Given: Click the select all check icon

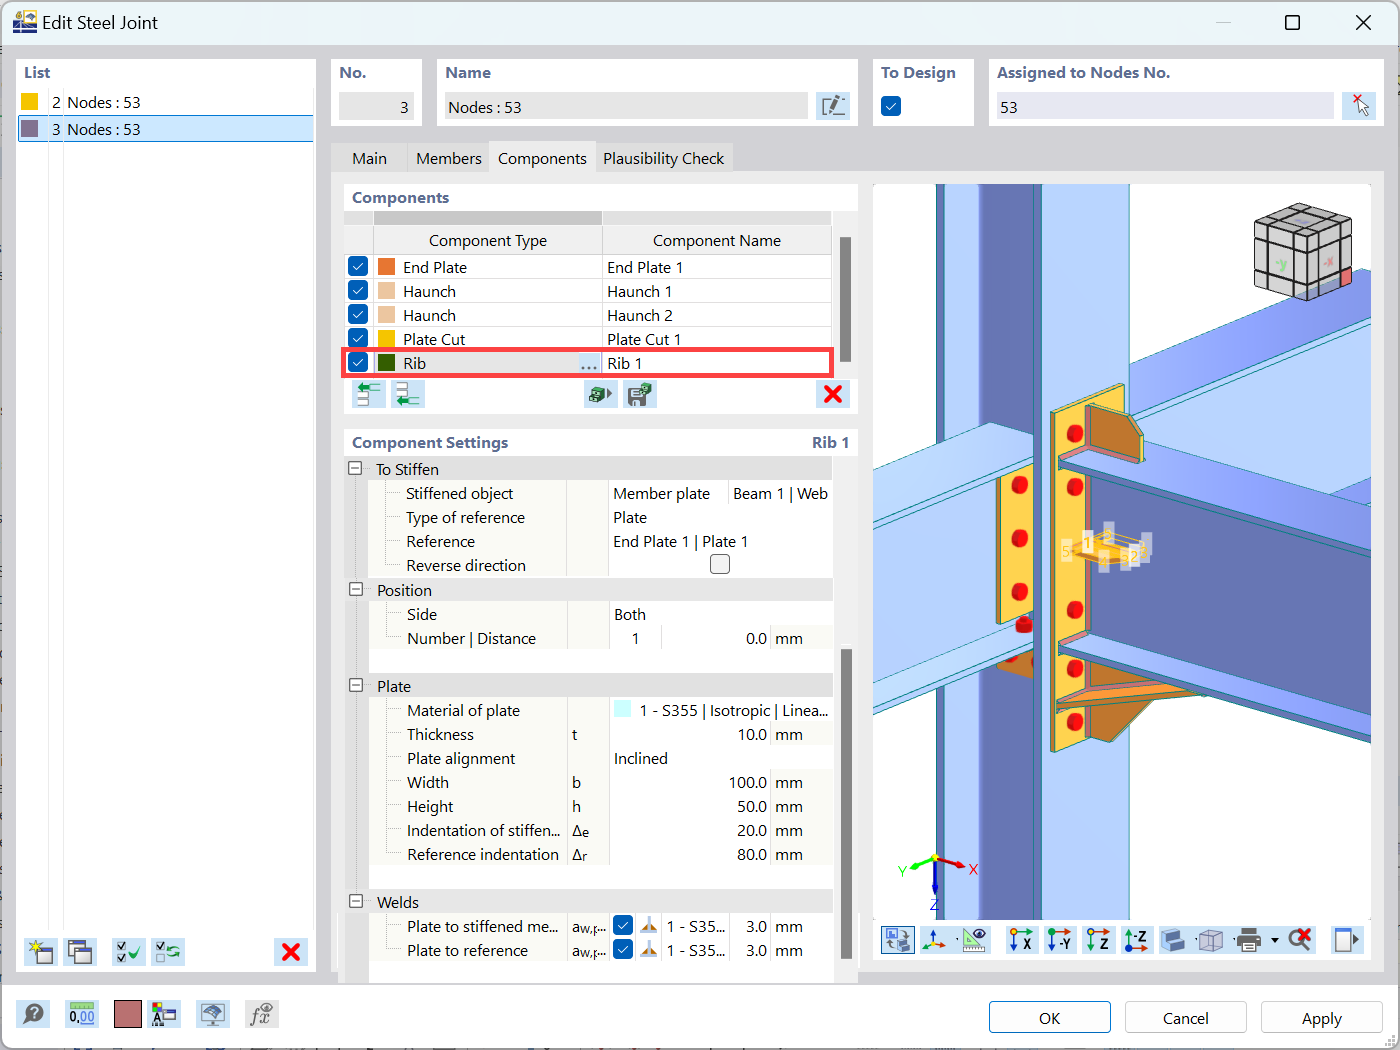Looking at the screenshot, I should pos(129,952).
